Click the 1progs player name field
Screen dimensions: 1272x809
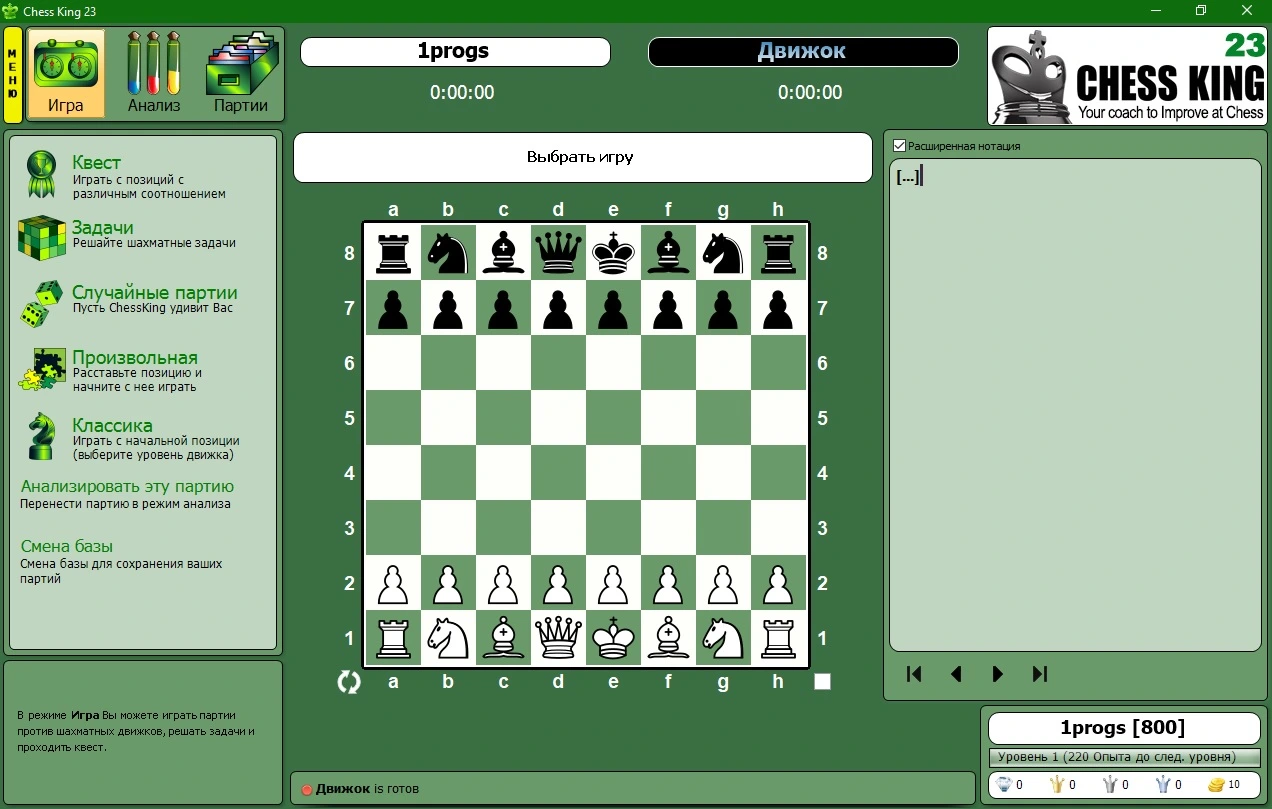(455, 52)
